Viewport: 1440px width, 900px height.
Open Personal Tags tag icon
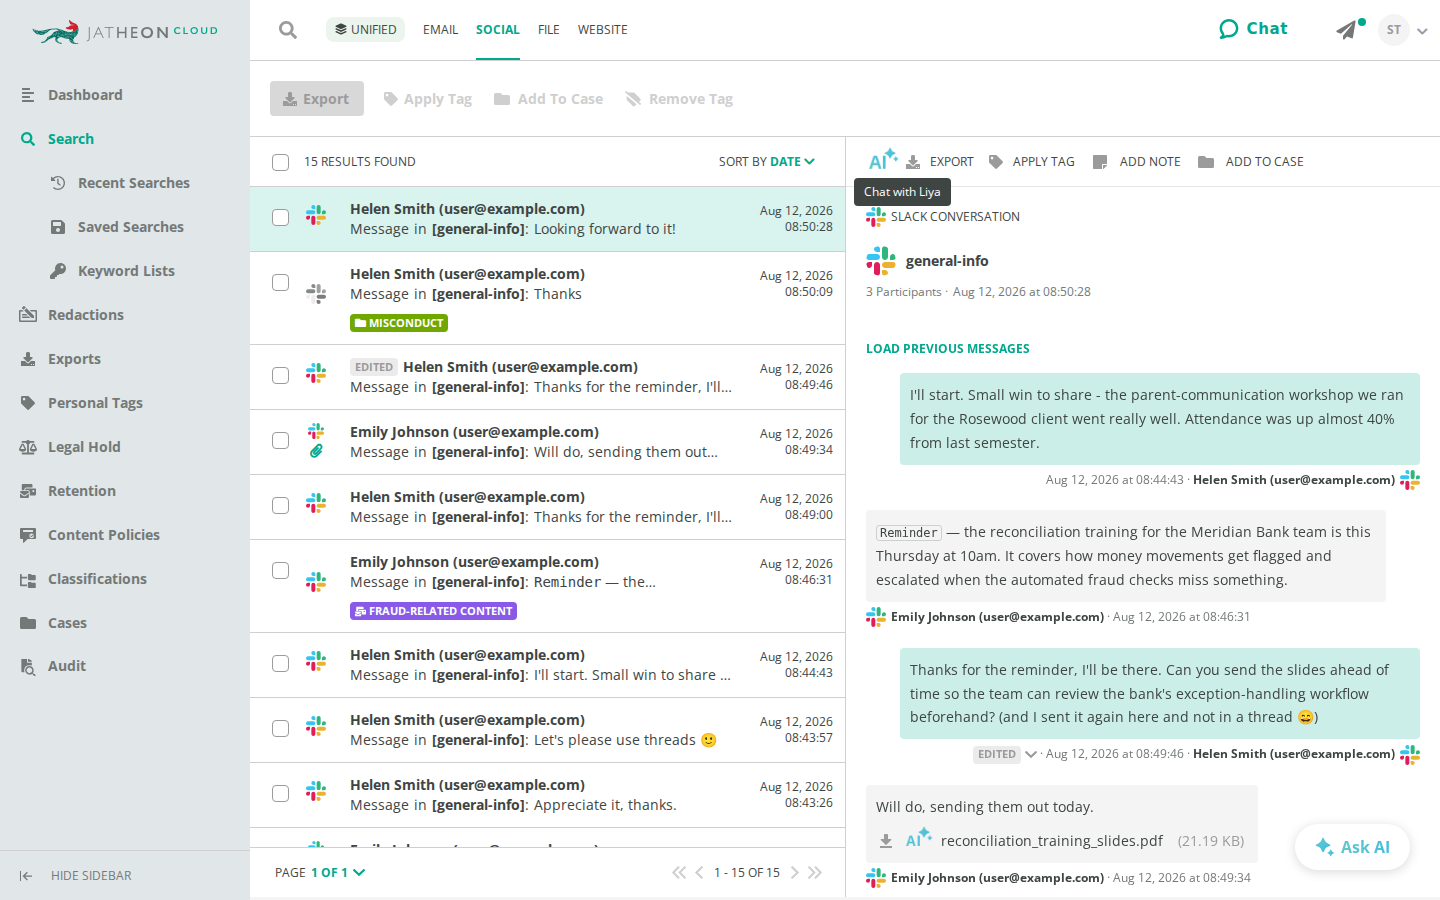click(x=28, y=403)
